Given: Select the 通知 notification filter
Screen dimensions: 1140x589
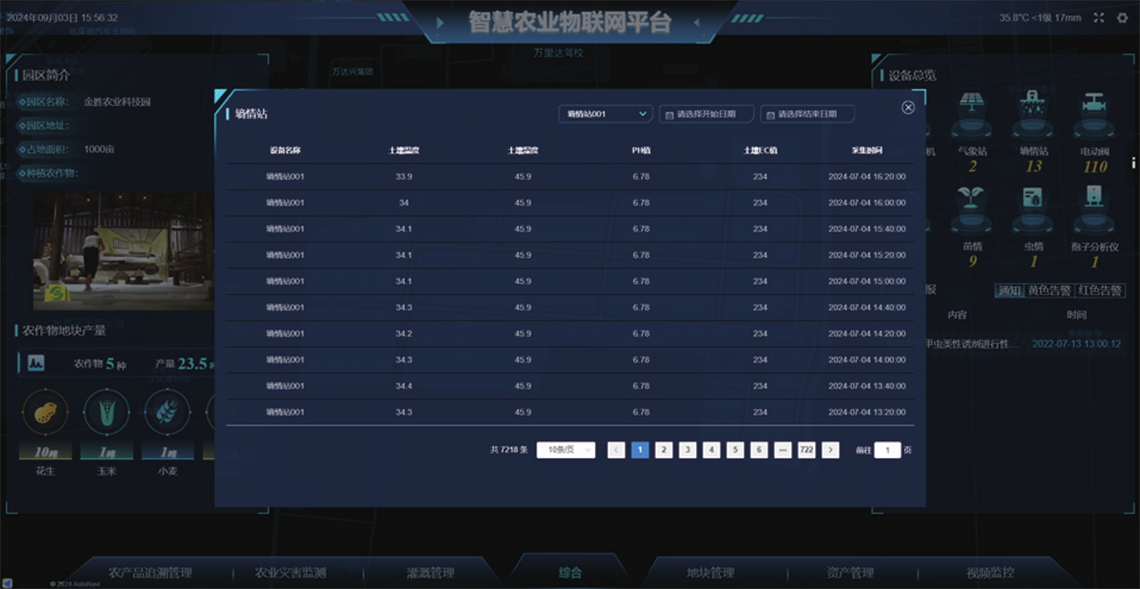Looking at the screenshot, I should (1008, 291).
